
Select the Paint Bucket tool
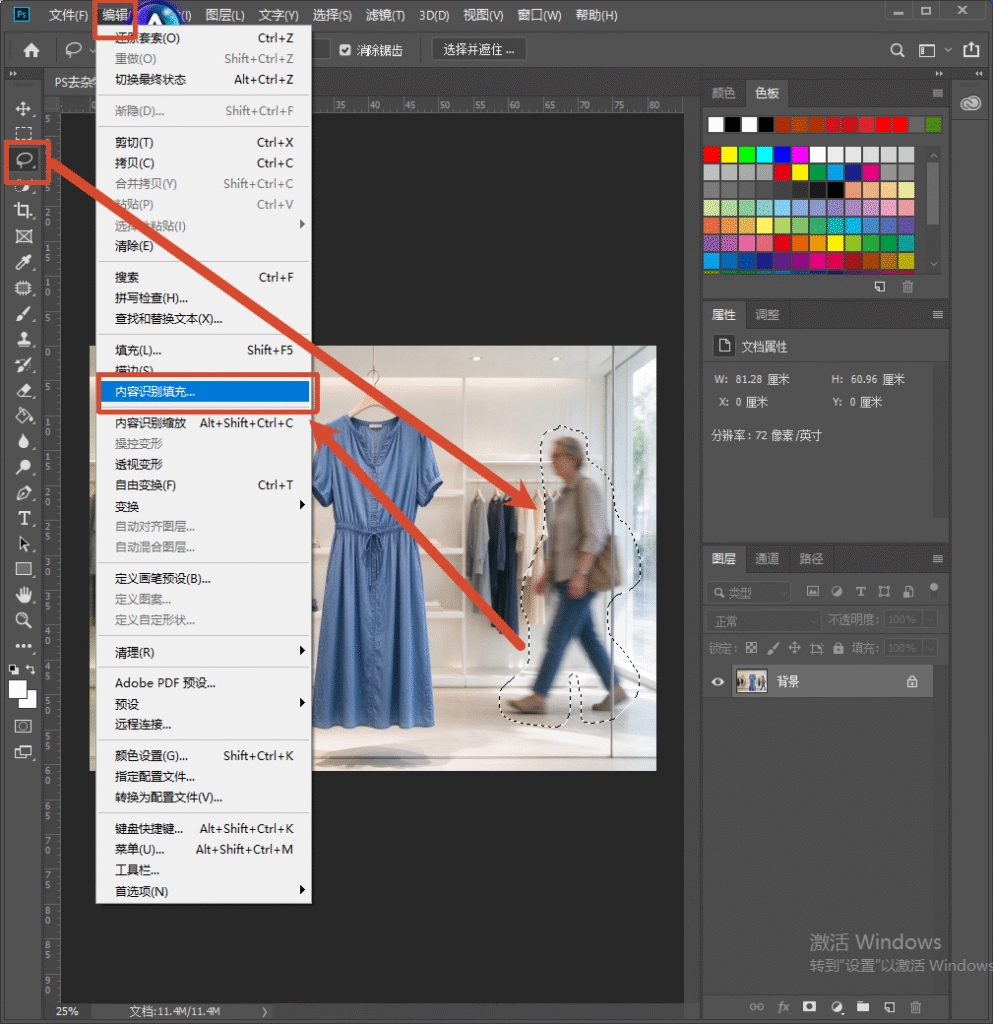[x=24, y=416]
